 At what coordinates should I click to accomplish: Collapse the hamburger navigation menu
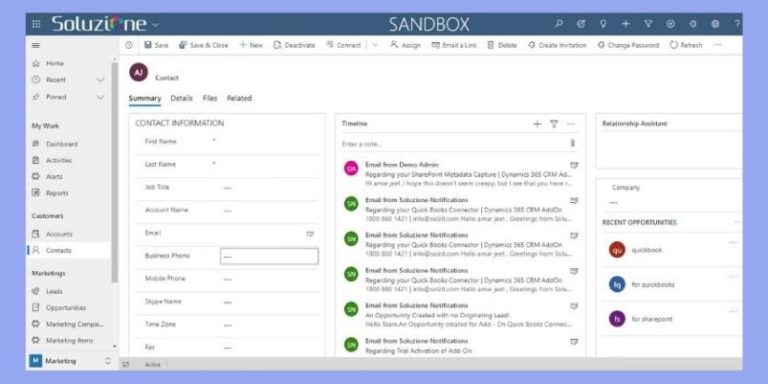click(x=36, y=45)
